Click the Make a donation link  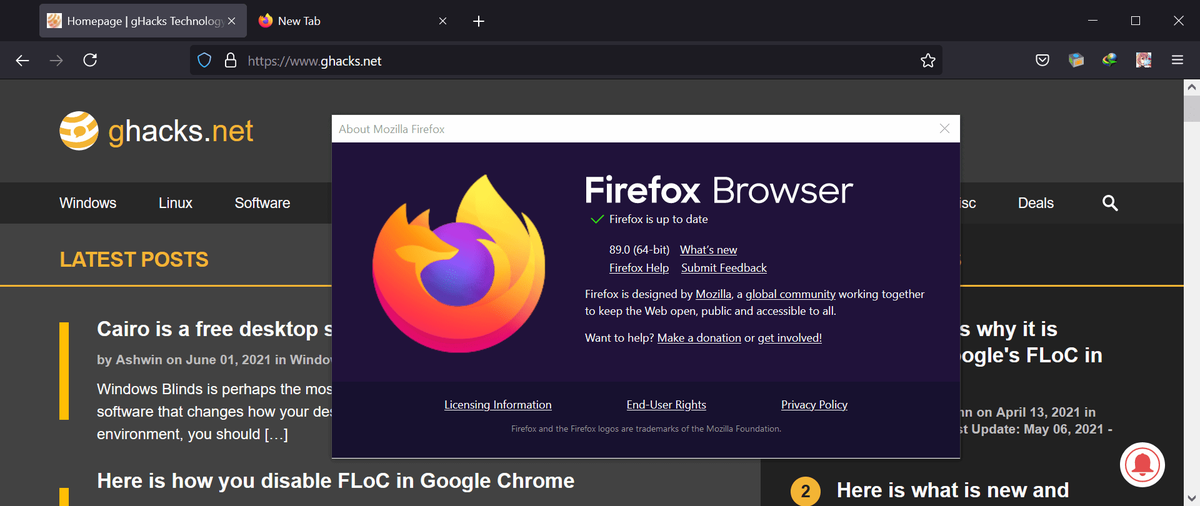(699, 338)
